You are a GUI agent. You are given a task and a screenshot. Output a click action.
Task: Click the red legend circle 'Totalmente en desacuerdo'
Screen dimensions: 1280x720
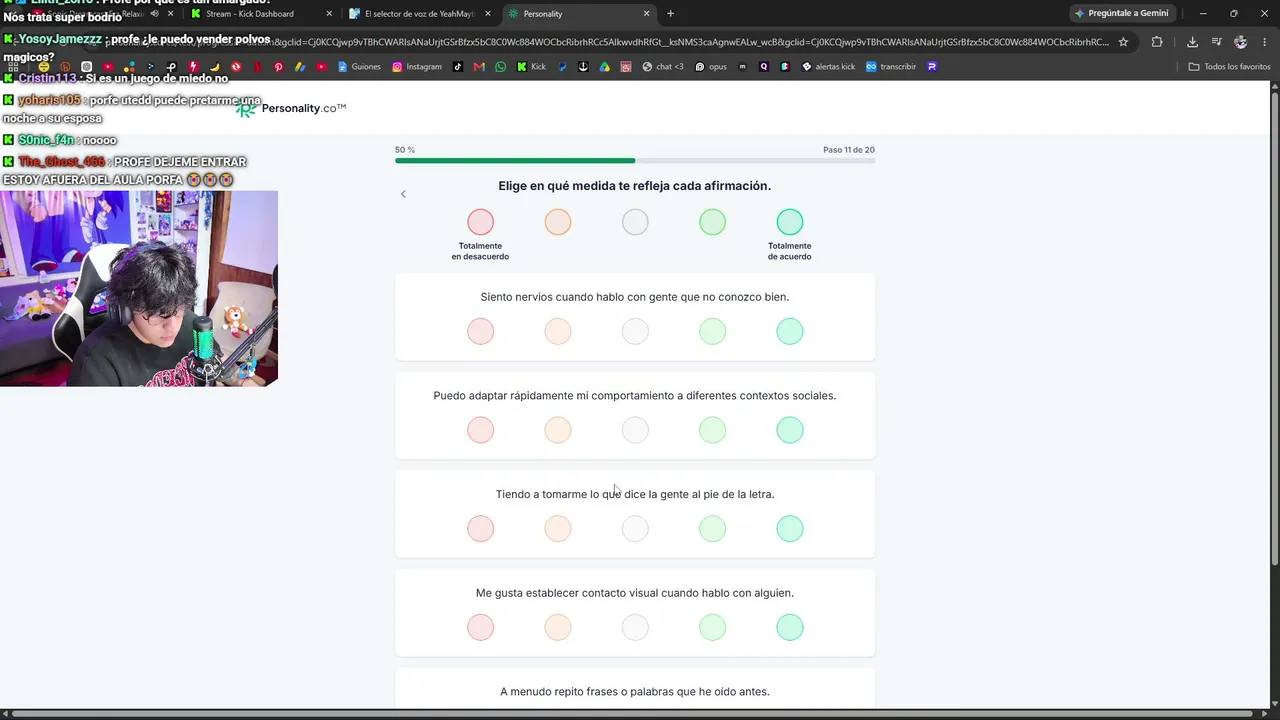[x=481, y=222]
